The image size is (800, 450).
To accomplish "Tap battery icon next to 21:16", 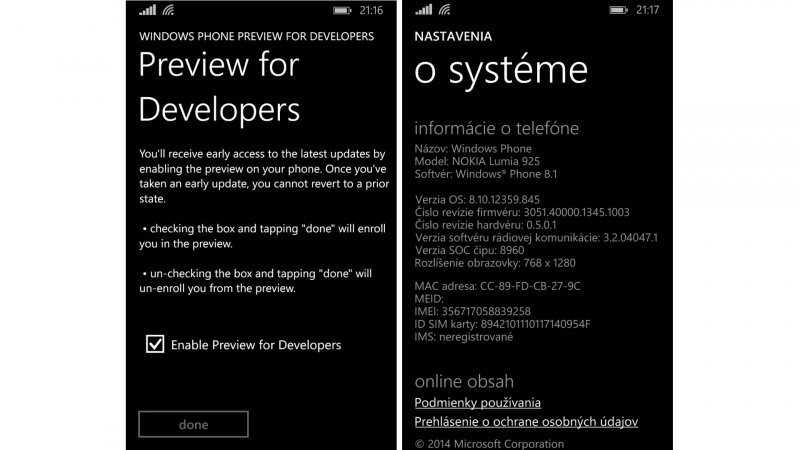I will [341, 10].
